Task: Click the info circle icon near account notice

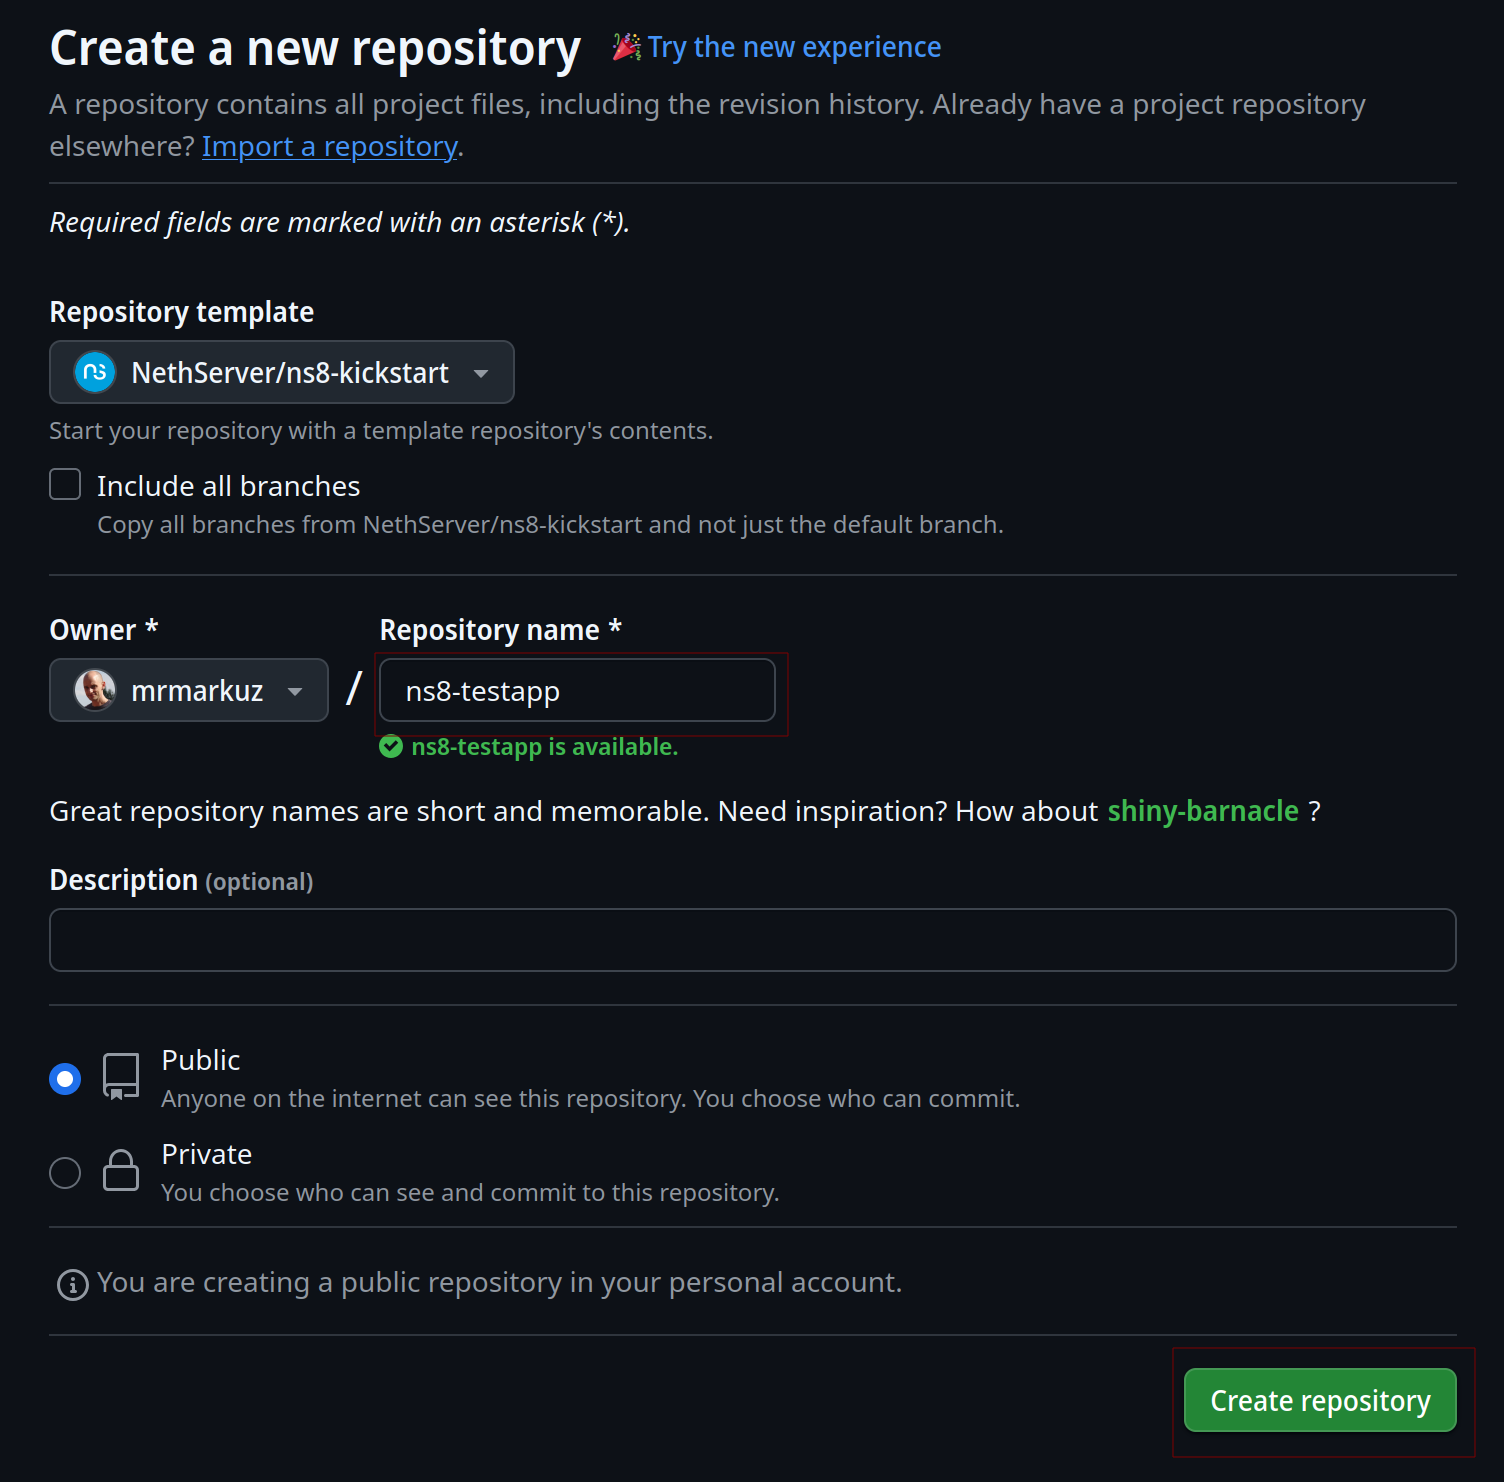Action: (x=72, y=1284)
